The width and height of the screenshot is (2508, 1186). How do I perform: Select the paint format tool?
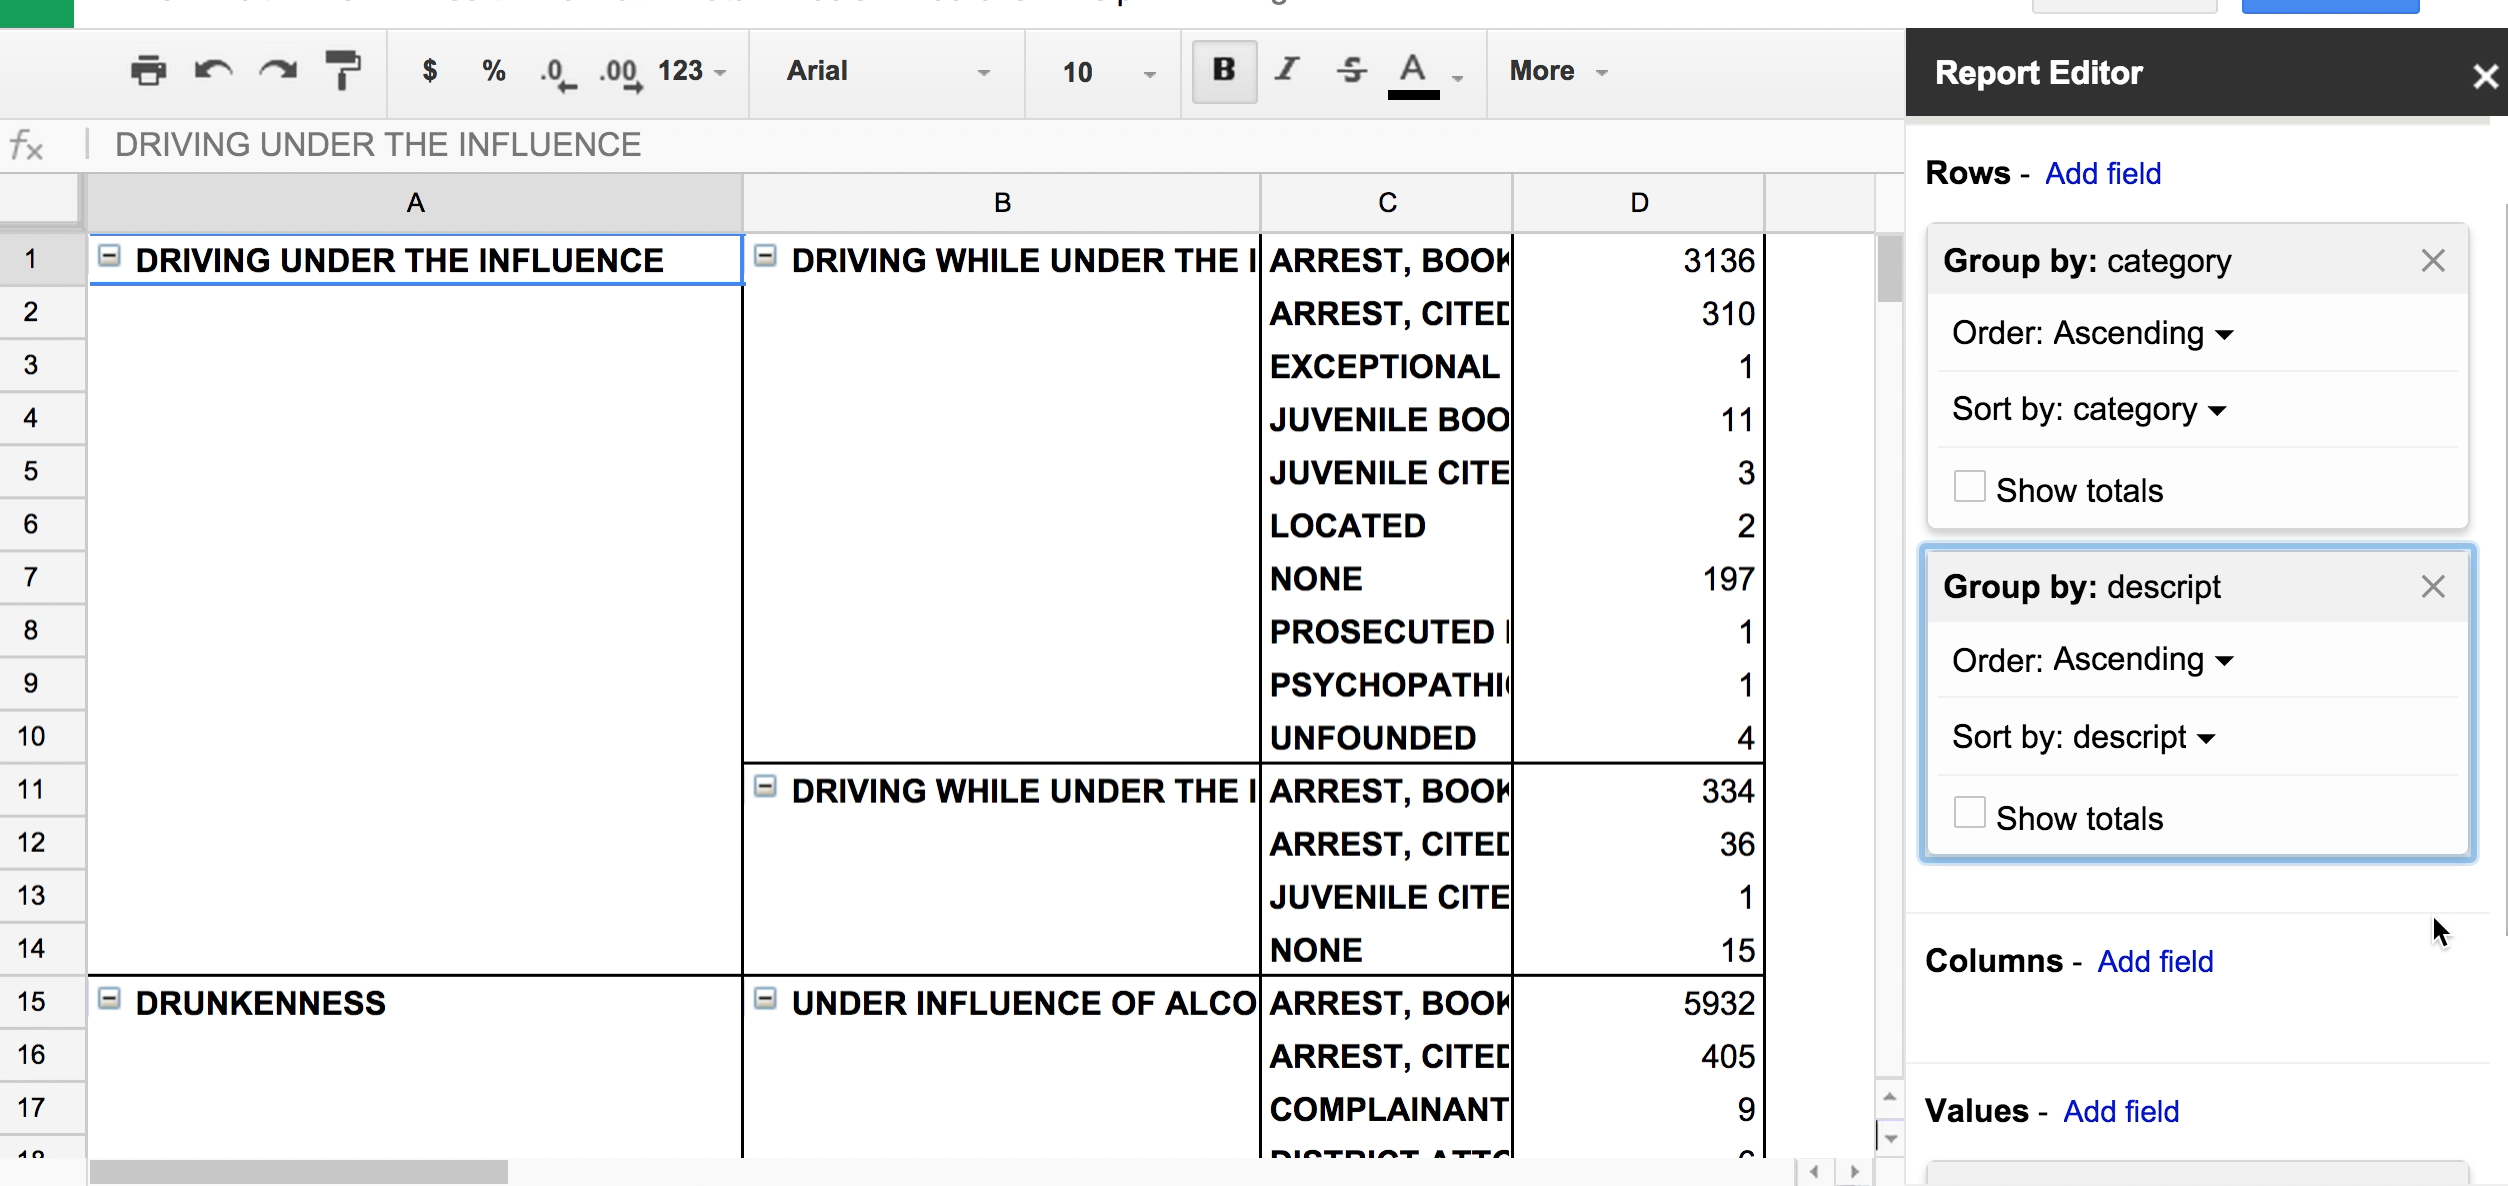pyautogui.click(x=343, y=71)
